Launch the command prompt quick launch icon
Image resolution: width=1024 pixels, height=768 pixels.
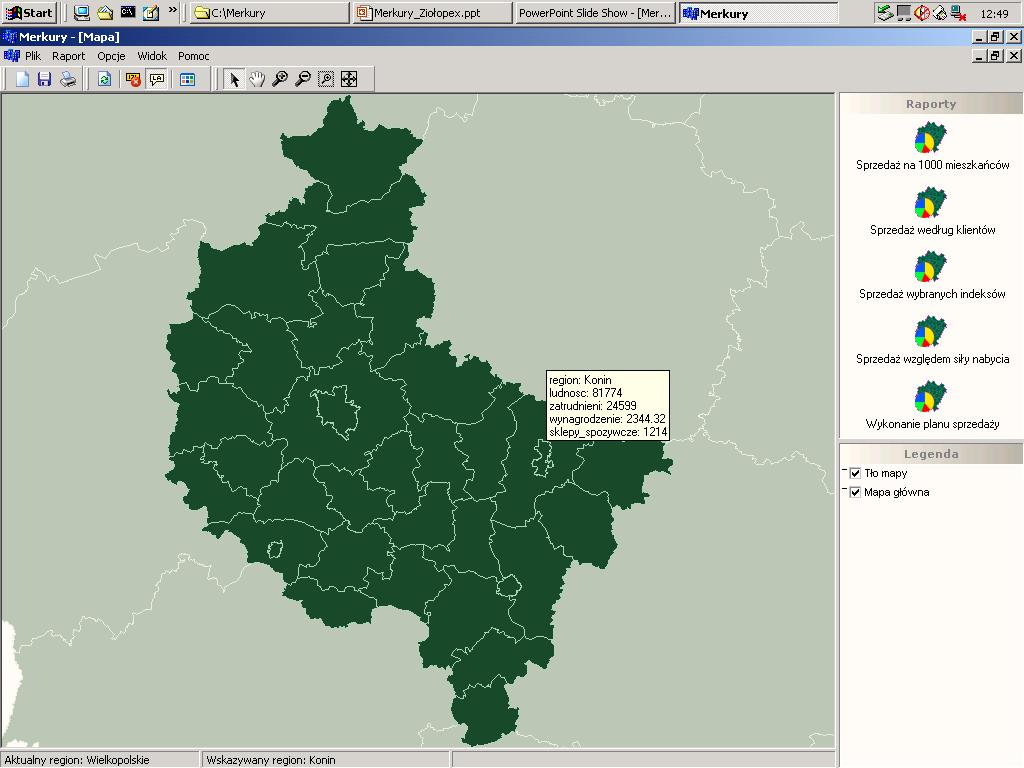point(128,12)
